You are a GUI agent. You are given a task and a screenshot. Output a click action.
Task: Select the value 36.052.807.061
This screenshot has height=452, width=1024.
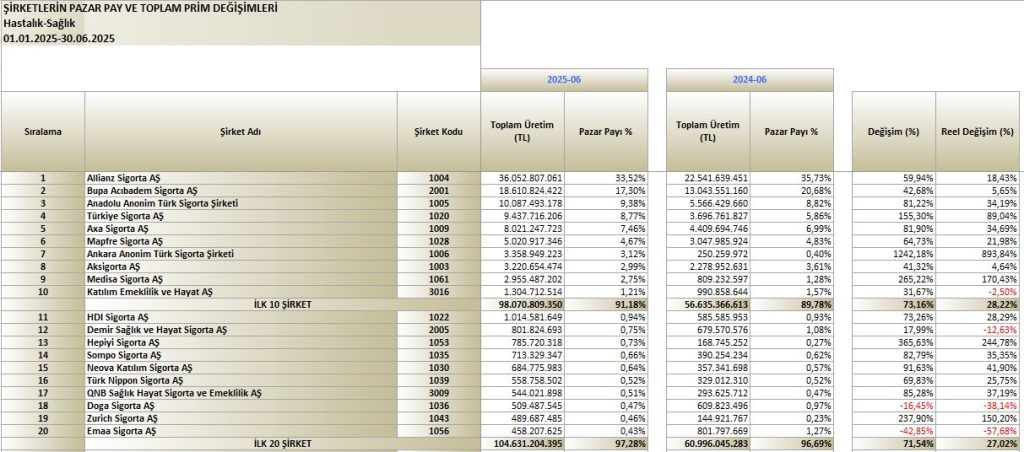(x=523, y=178)
